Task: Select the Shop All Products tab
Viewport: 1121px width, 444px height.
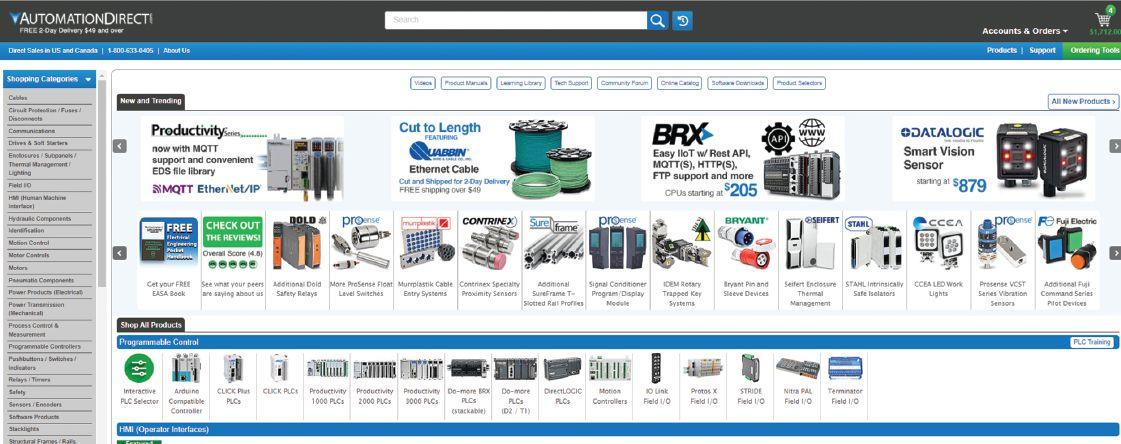Action: (151, 325)
